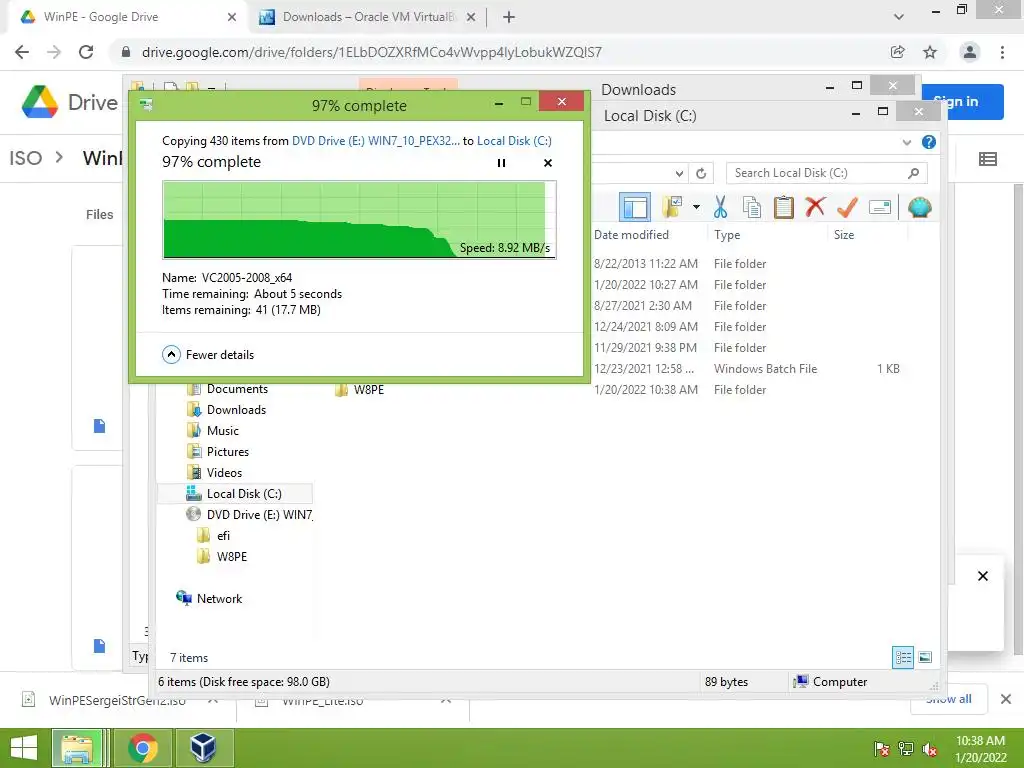Select Downloads in navigation pane
This screenshot has width=1024, height=768.
pos(227,409)
